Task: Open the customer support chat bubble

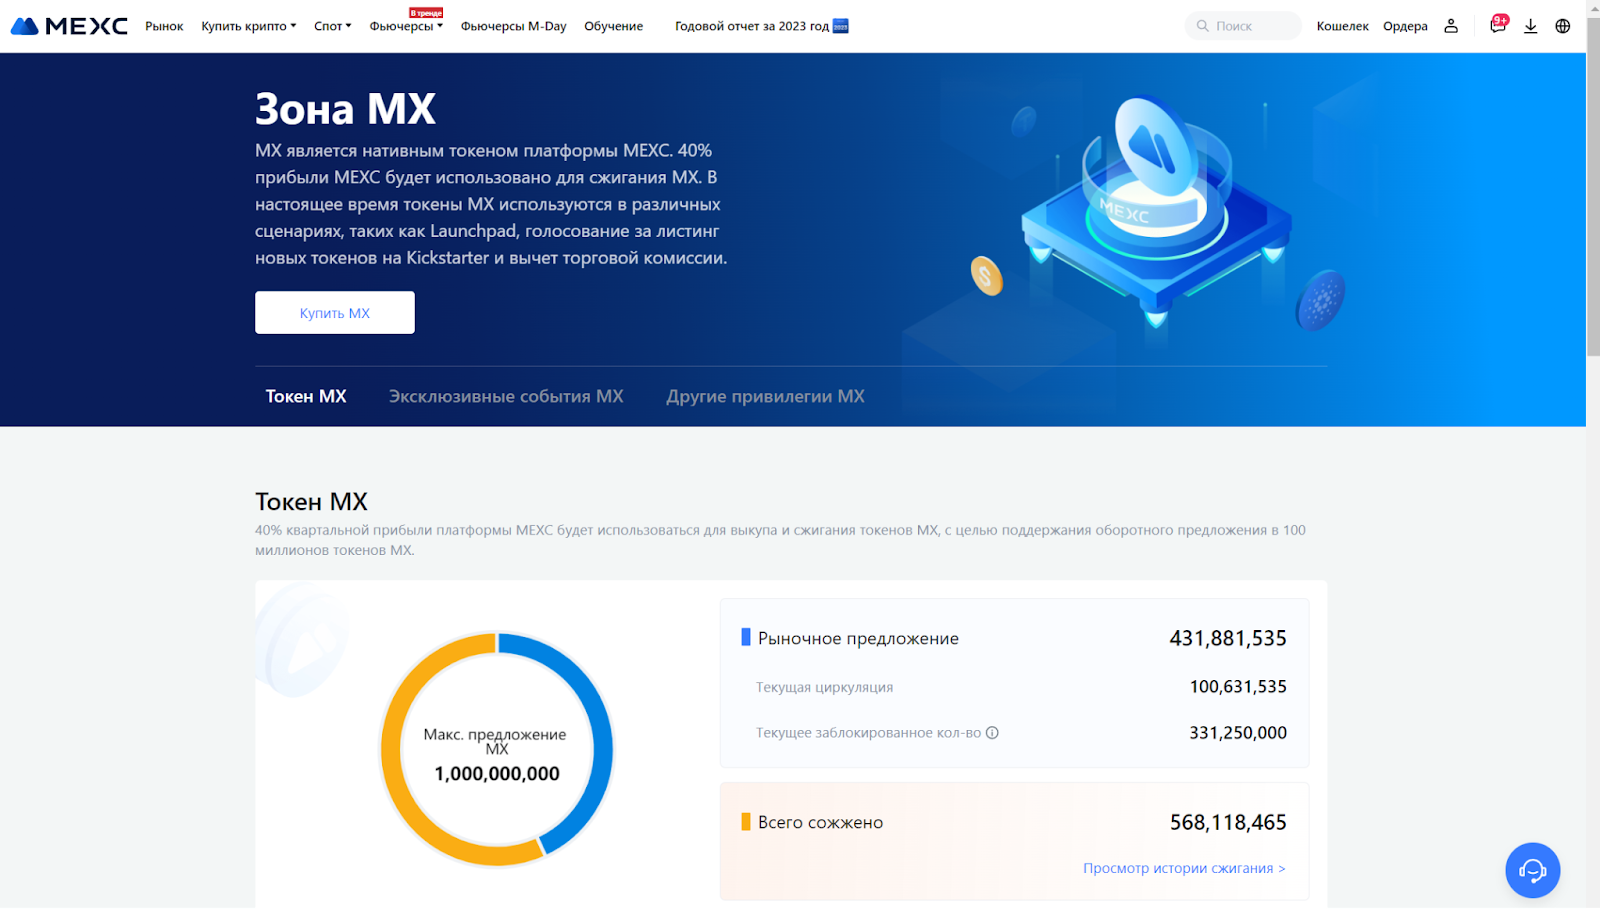Action: pyautogui.click(x=1533, y=870)
